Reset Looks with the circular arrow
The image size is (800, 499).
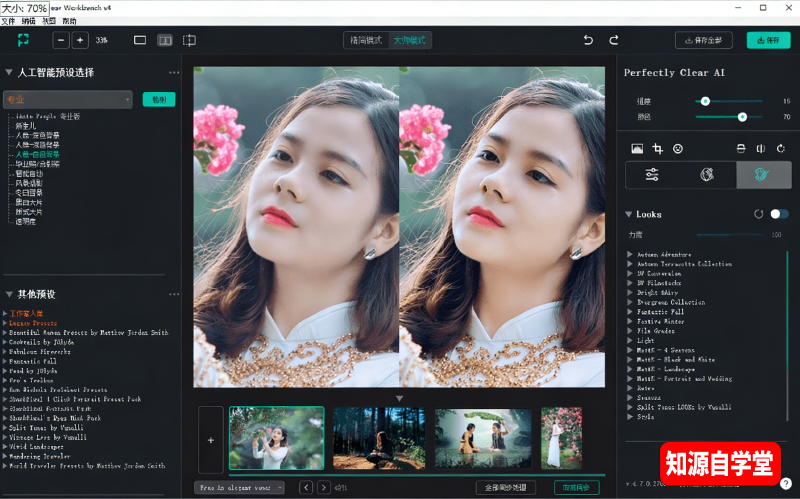759,214
